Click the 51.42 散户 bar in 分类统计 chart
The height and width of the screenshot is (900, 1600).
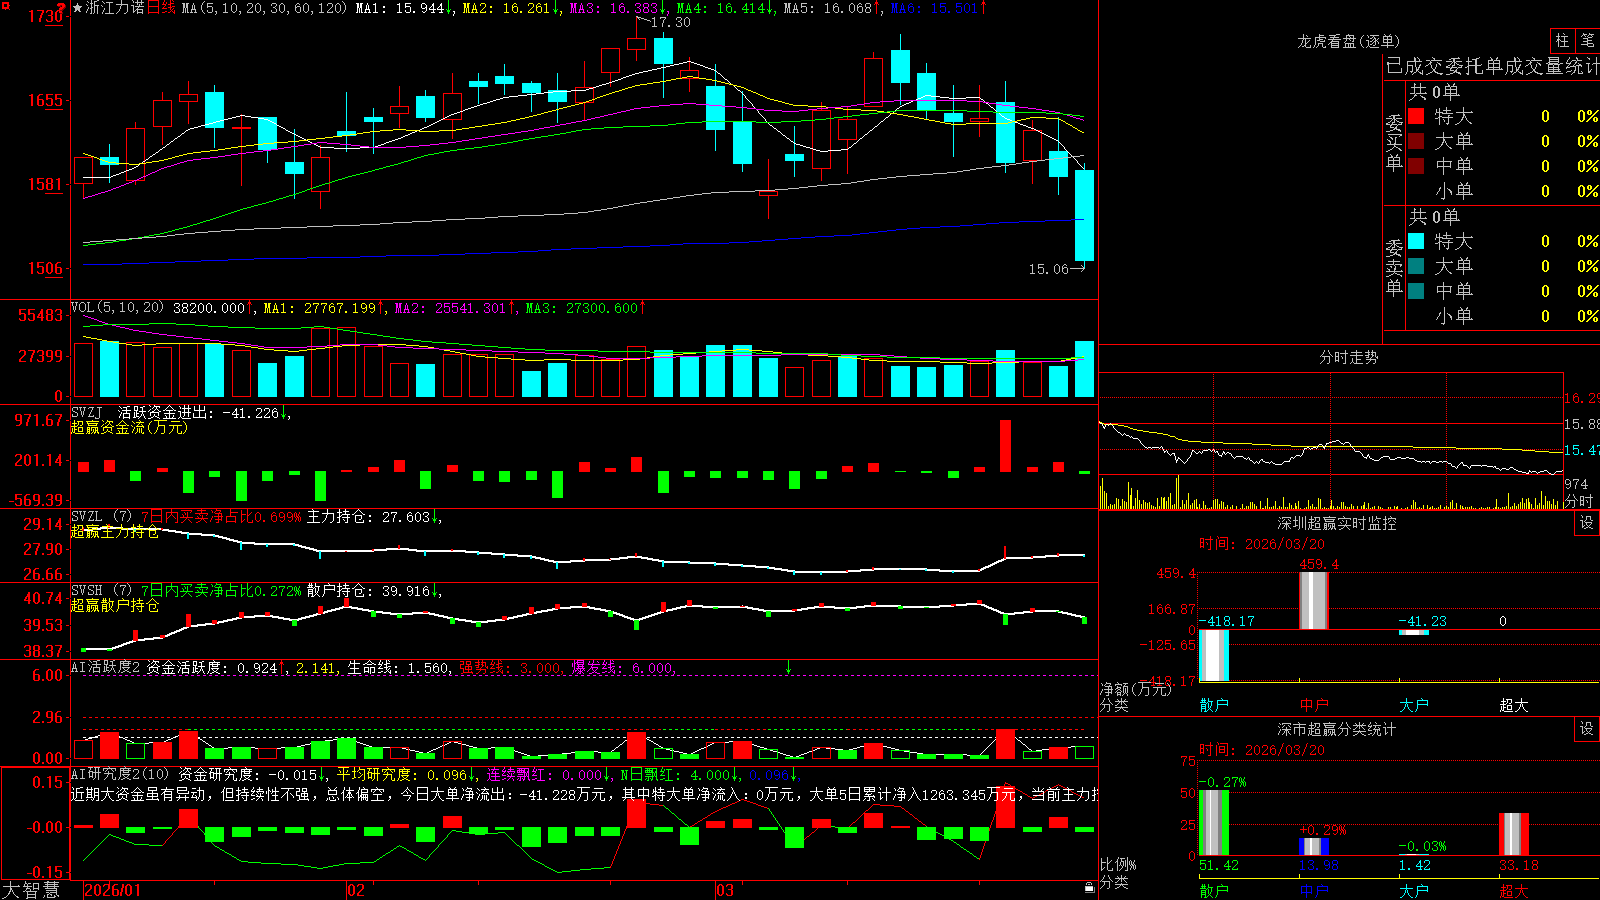[x=1213, y=822]
